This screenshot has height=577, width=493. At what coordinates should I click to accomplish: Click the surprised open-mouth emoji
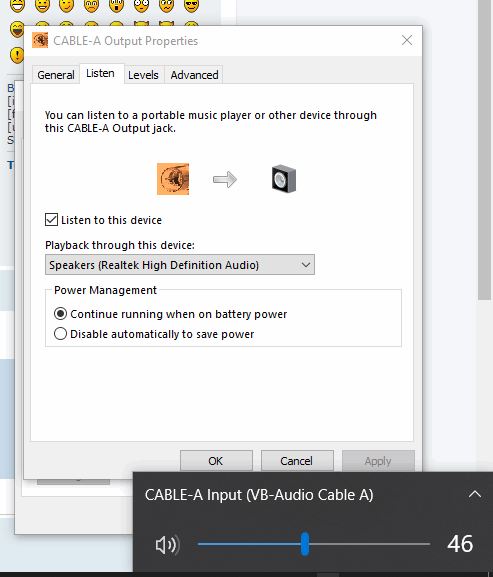116,5
